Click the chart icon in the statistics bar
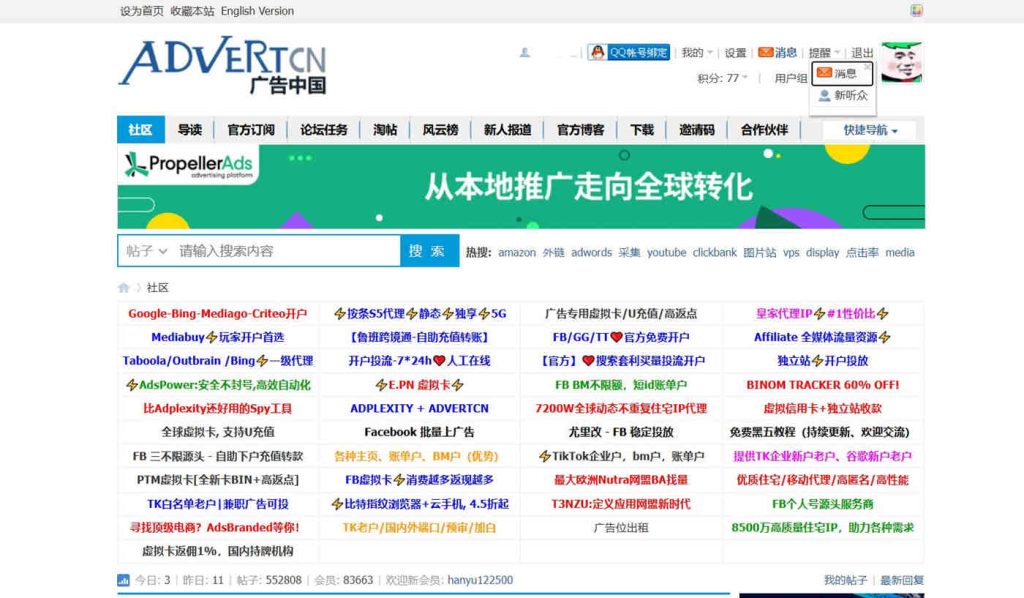This screenshot has width=1024, height=598. 124,579
